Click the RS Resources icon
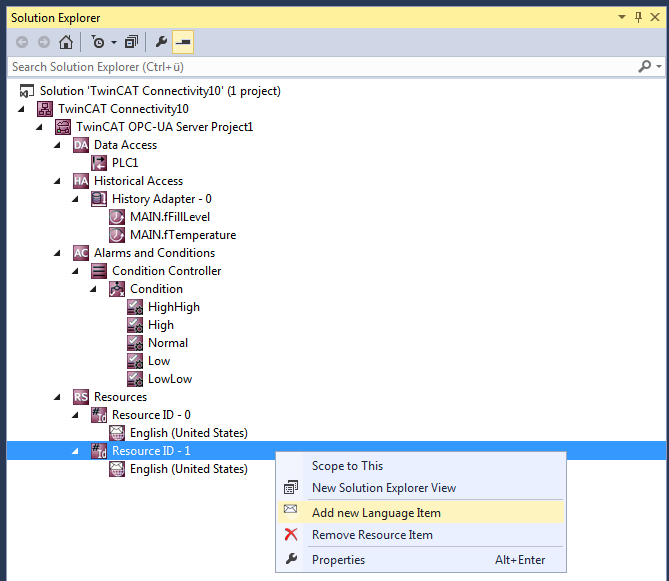669x581 pixels. 81,397
